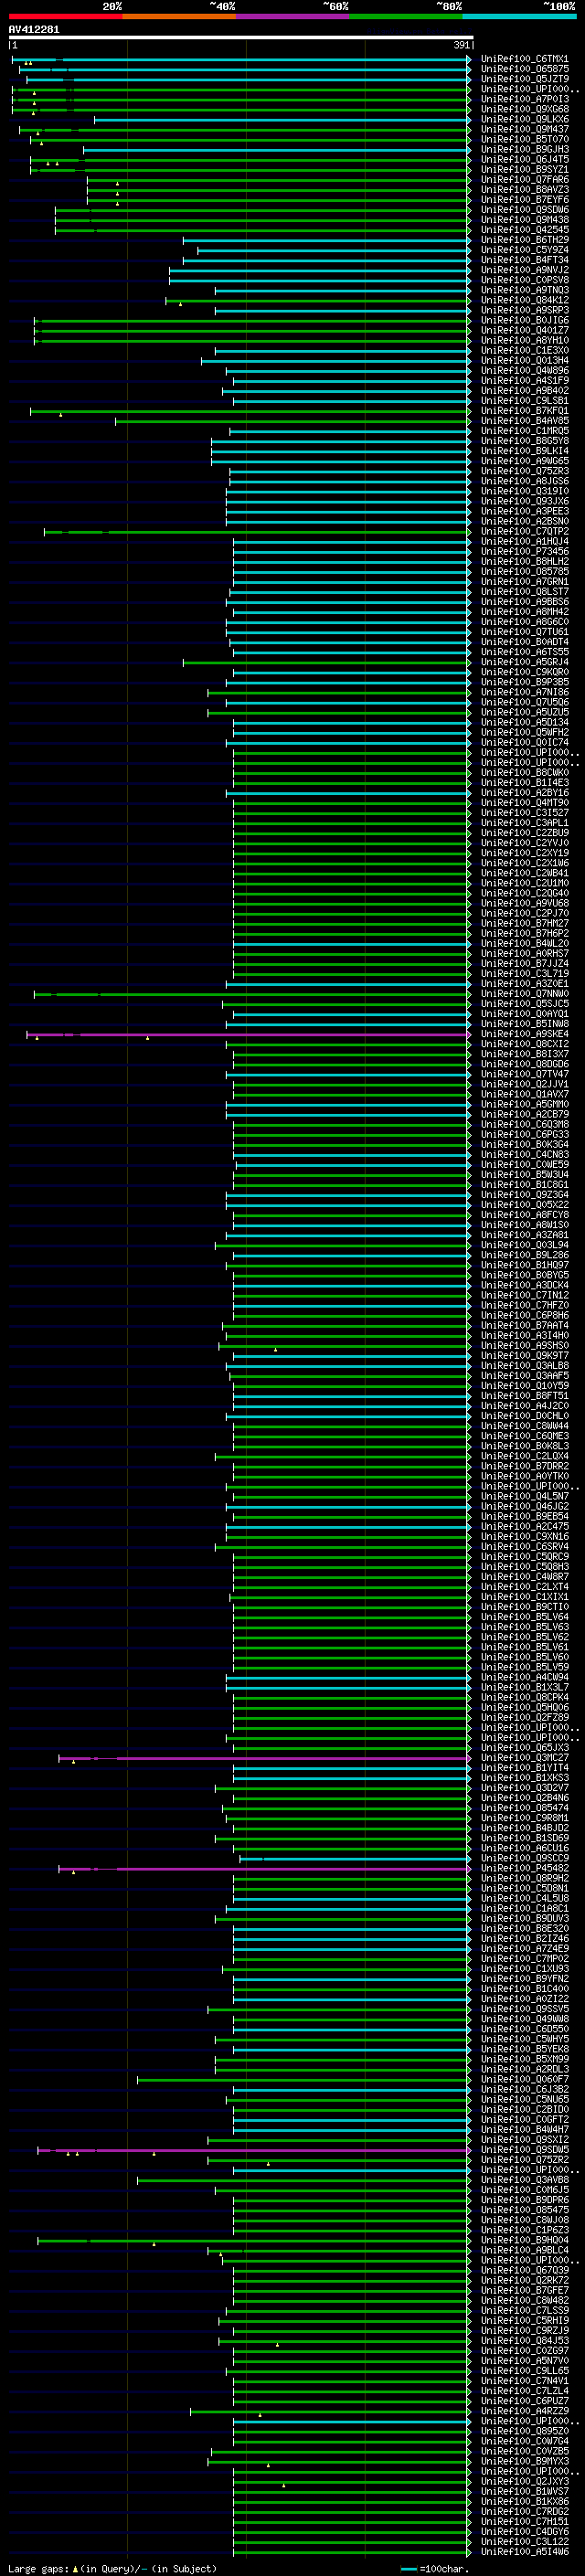Select hit UniRef100_Q060F7
The height and width of the screenshot is (2576, 585).
[525, 2079]
